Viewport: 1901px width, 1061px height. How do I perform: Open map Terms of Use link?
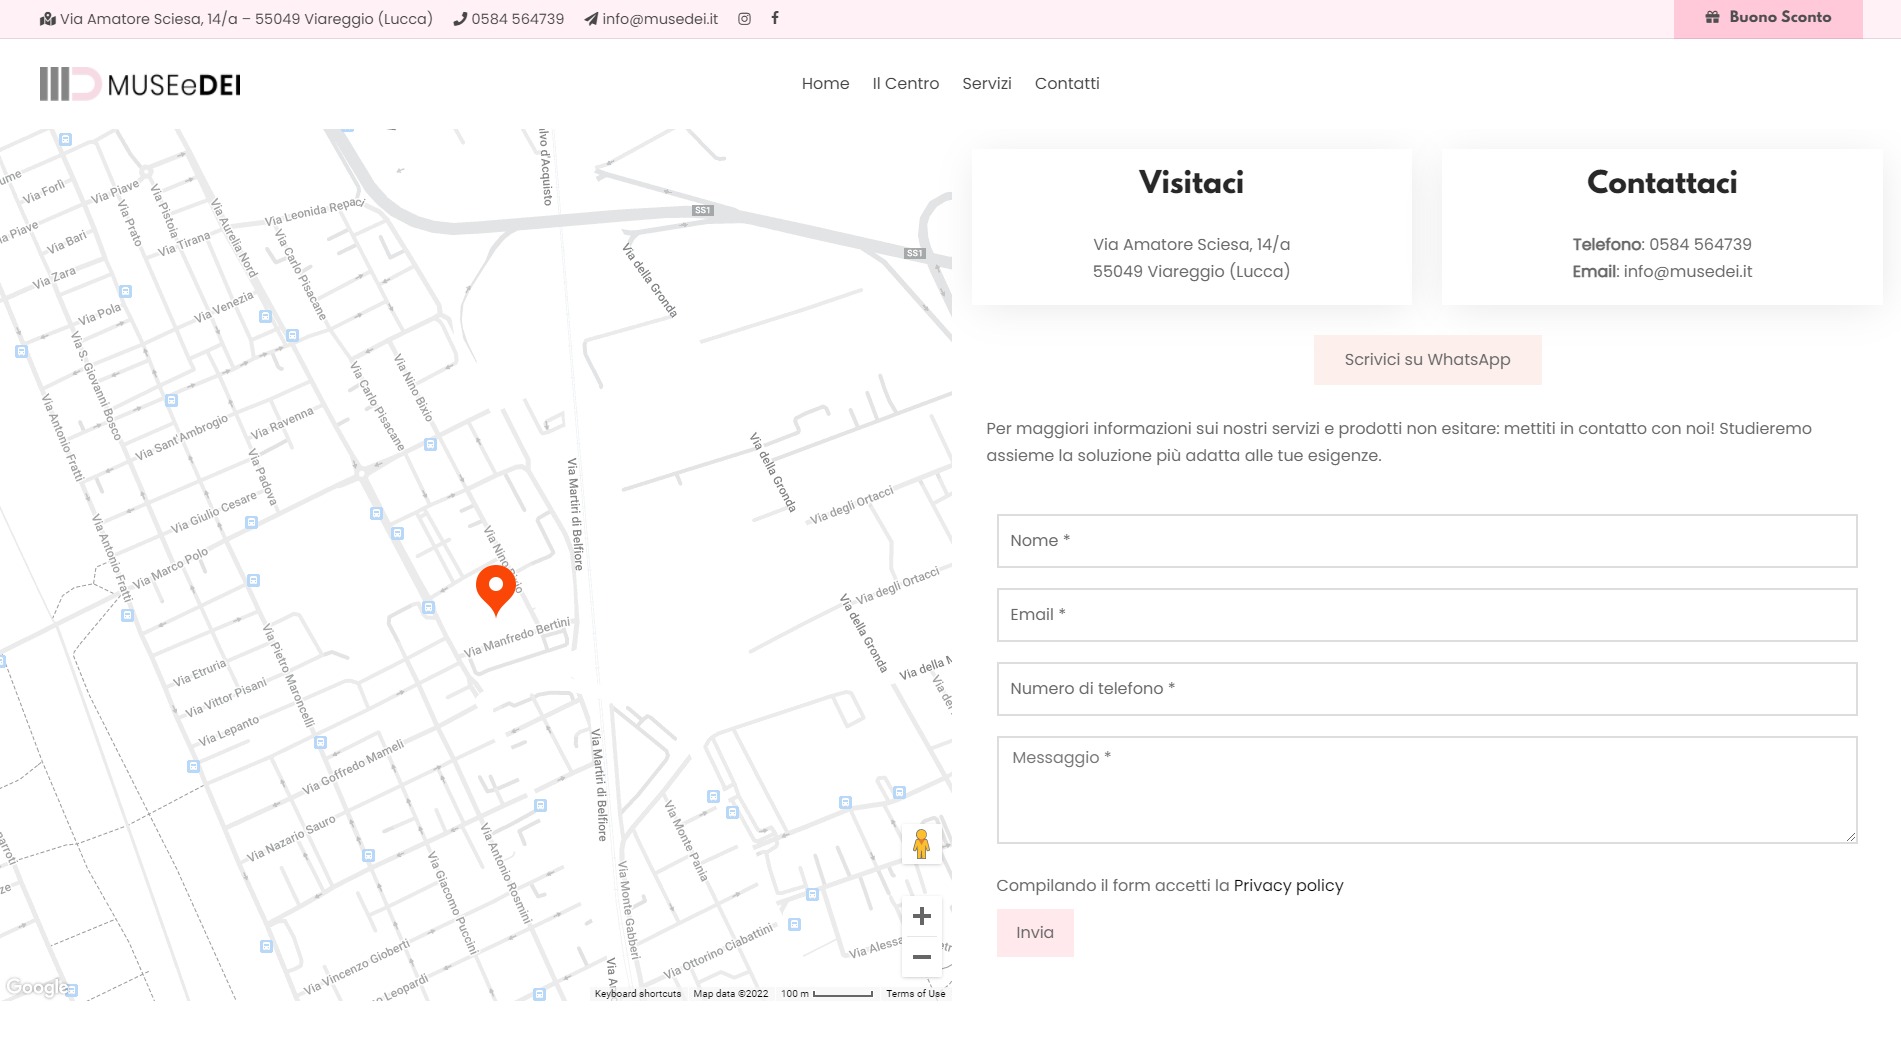(915, 994)
